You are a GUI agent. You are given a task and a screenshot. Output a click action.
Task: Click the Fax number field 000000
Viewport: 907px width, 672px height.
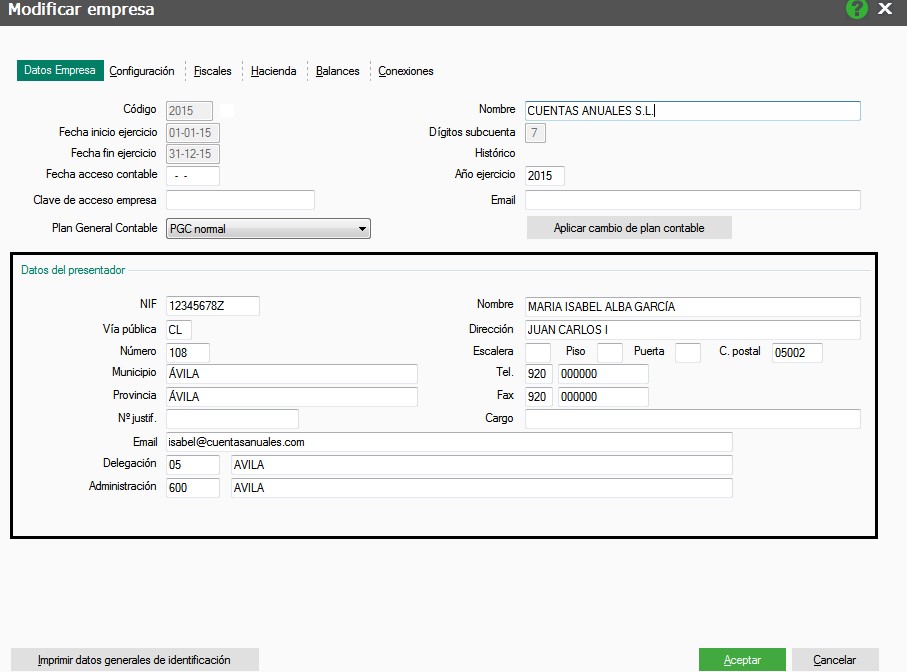click(x=603, y=397)
